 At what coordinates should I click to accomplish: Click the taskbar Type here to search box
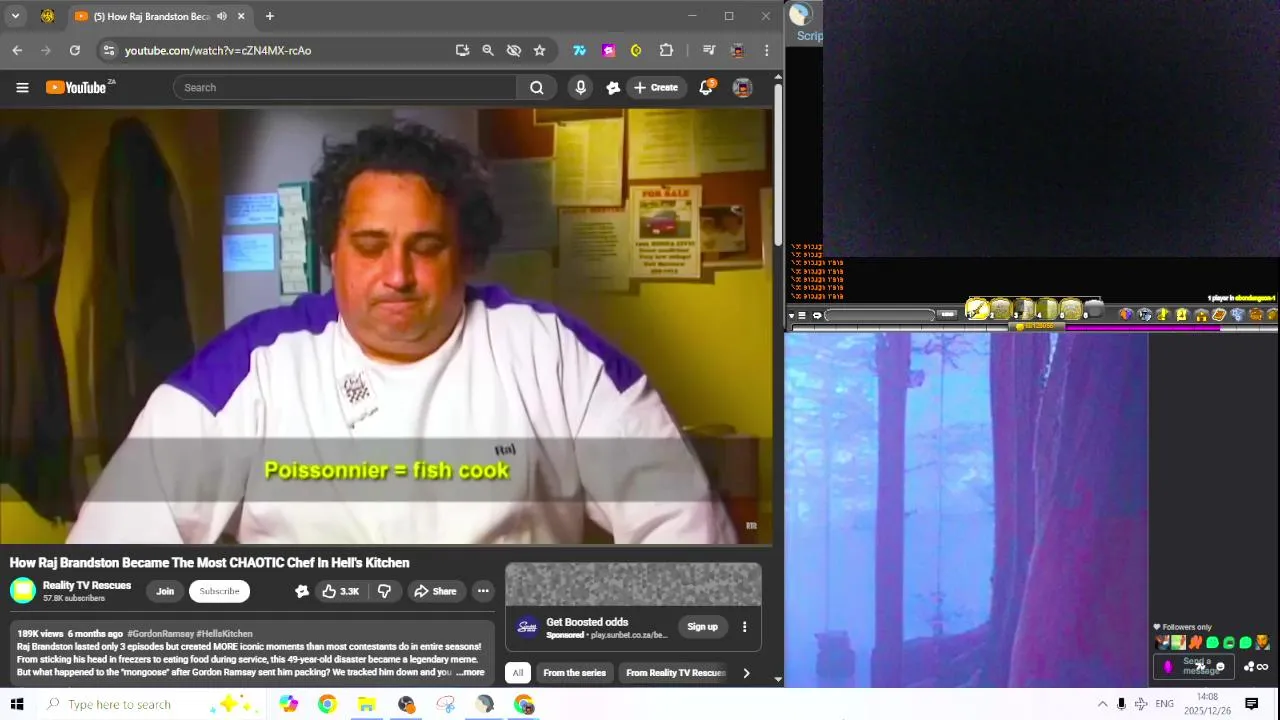pyautogui.click(x=150, y=704)
